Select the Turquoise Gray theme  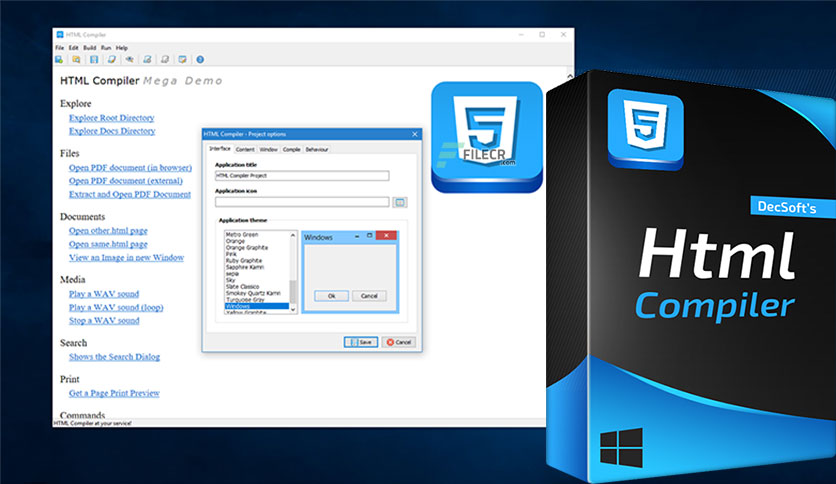(x=247, y=299)
